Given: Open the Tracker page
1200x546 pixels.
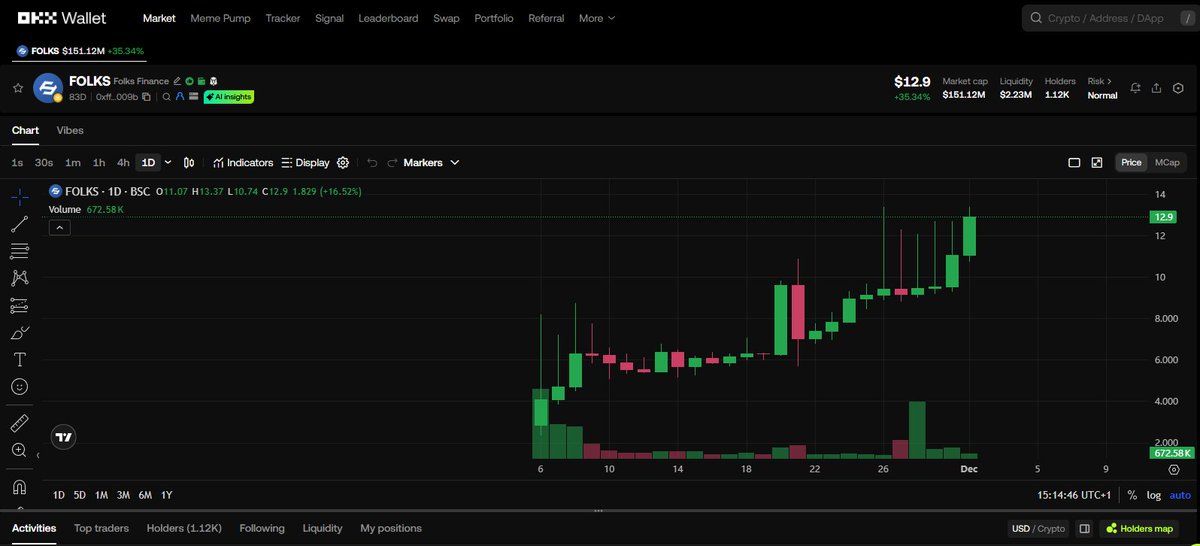Looking at the screenshot, I should (x=283, y=18).
